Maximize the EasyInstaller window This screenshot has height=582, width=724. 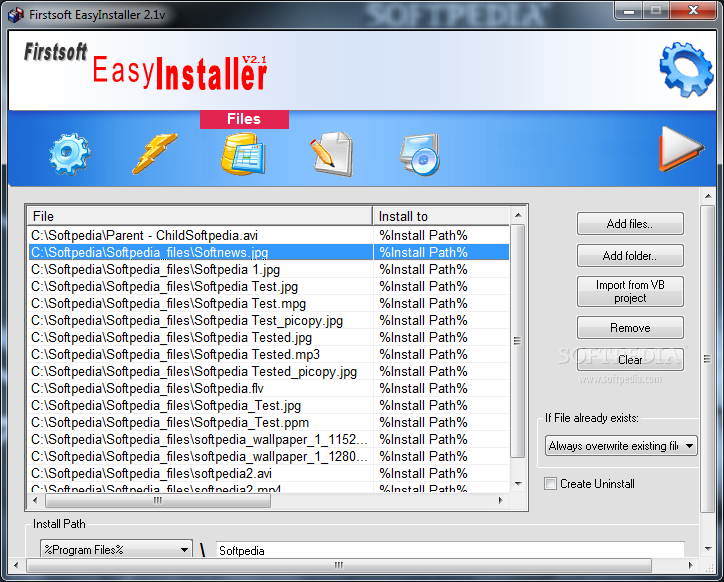click(x=655, y=11)
